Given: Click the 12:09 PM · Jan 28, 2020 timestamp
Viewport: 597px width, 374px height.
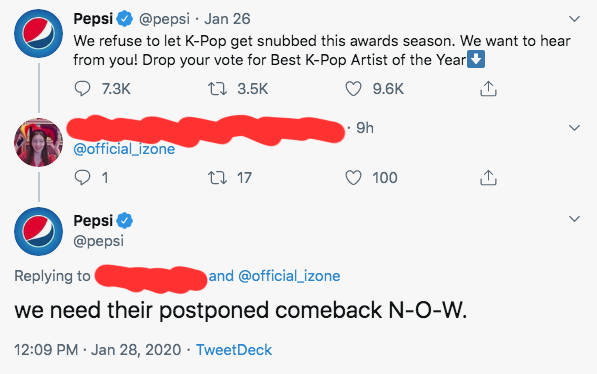Looking at the screenshot, I should (97, 350).
